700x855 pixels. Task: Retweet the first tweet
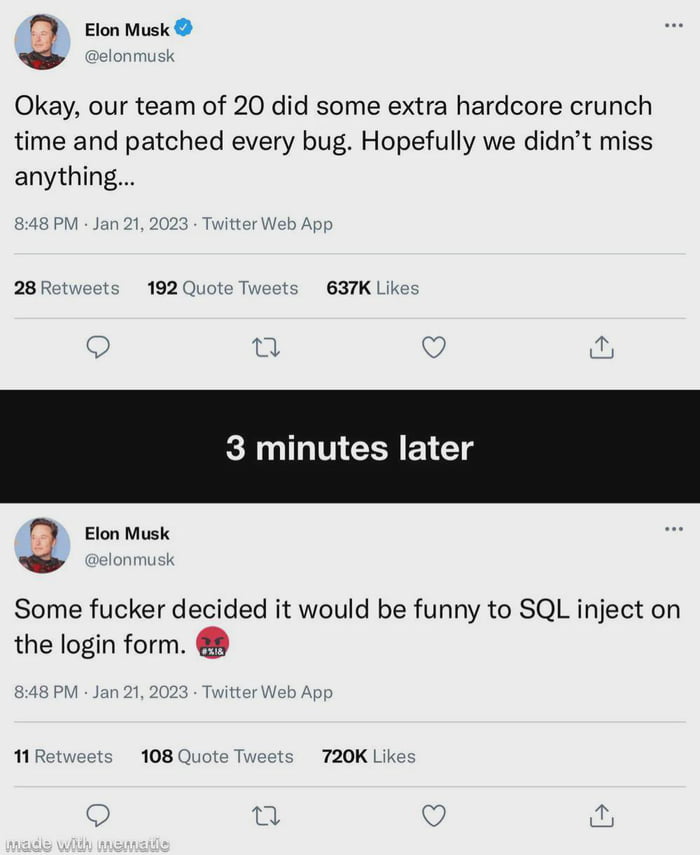coord(266,347)
